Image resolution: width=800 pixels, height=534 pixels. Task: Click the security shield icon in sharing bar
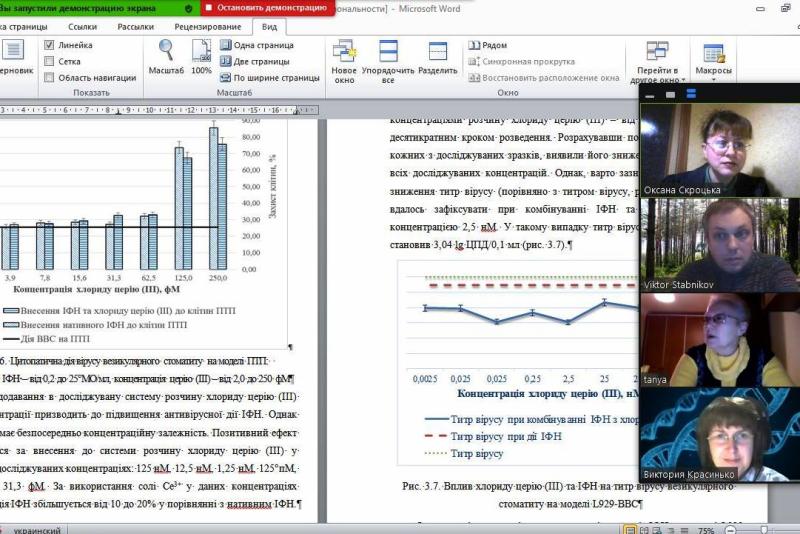pos(189,8)
